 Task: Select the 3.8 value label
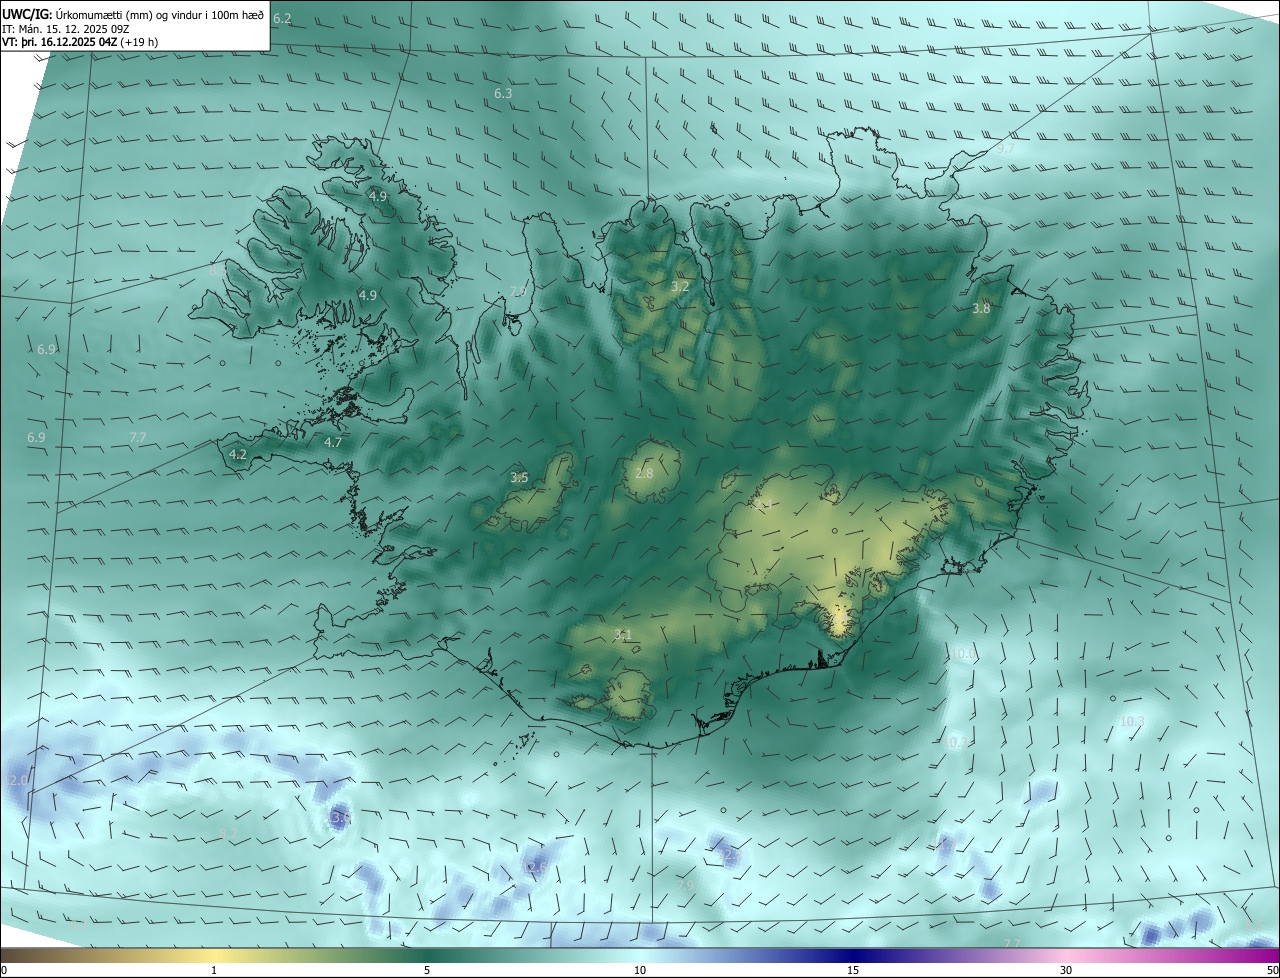coord(981,309)
